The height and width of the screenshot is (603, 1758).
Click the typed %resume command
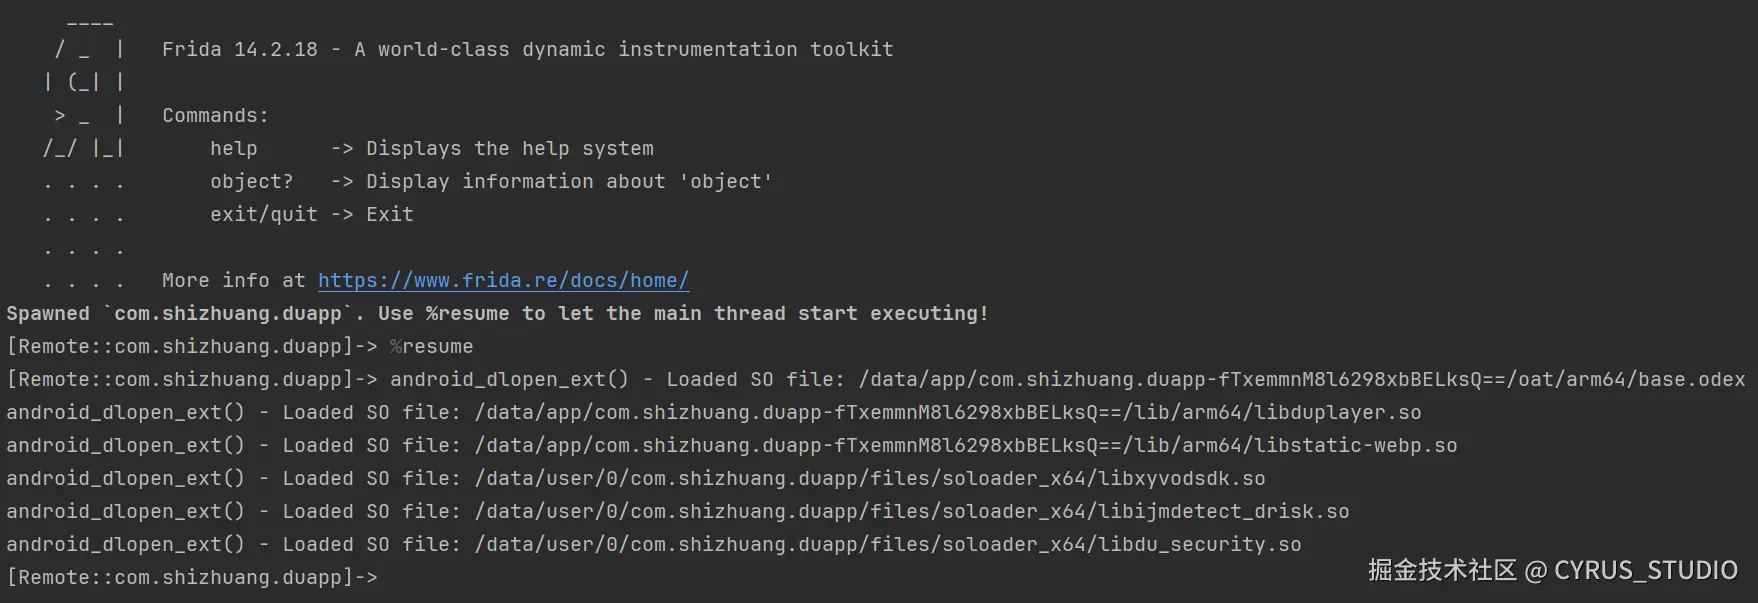point(431,347)
